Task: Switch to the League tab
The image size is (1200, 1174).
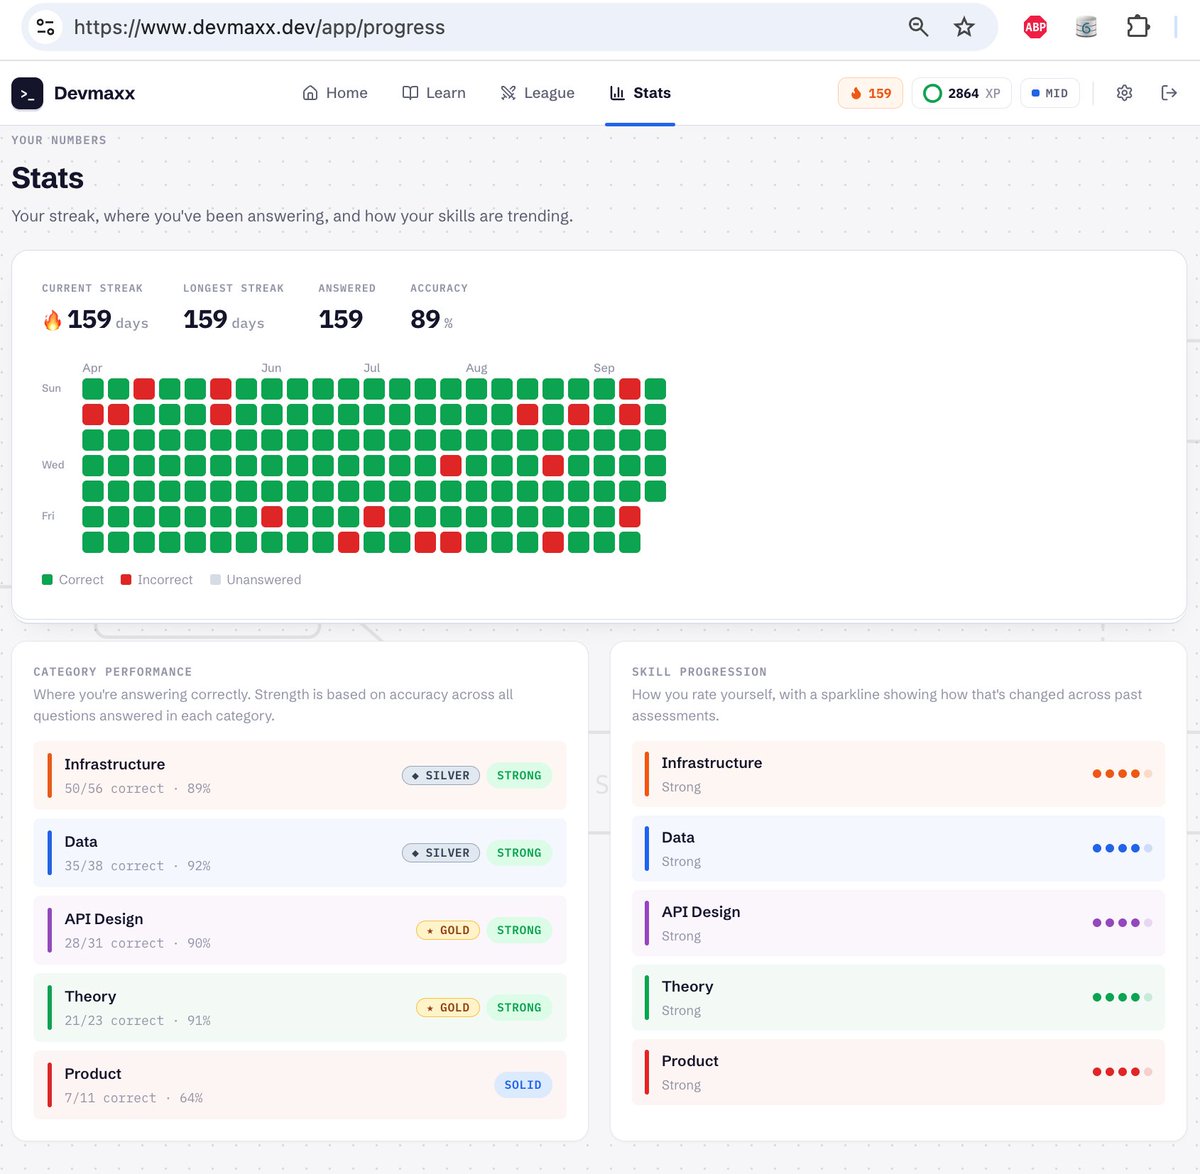Action: coord(537,93)
